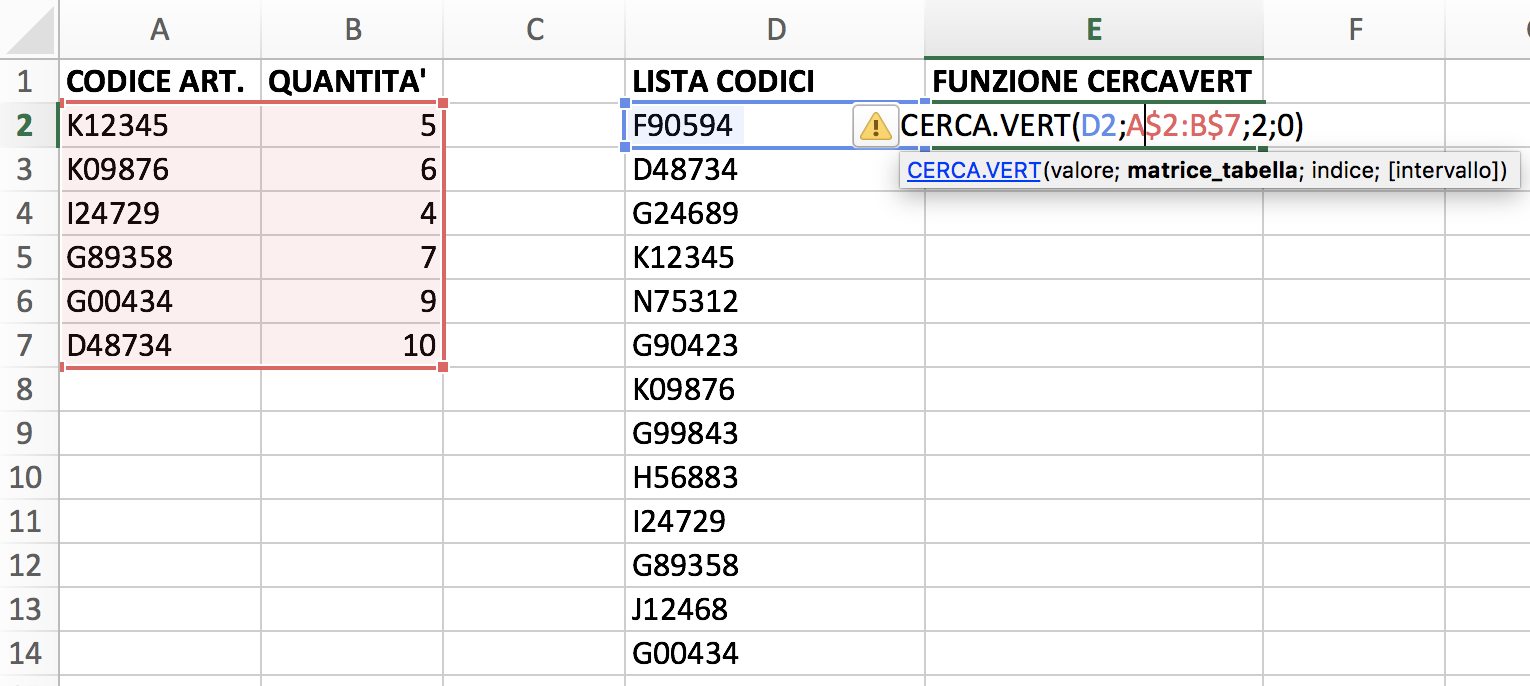Click the CODICE ART. header cell

point(160,81)
